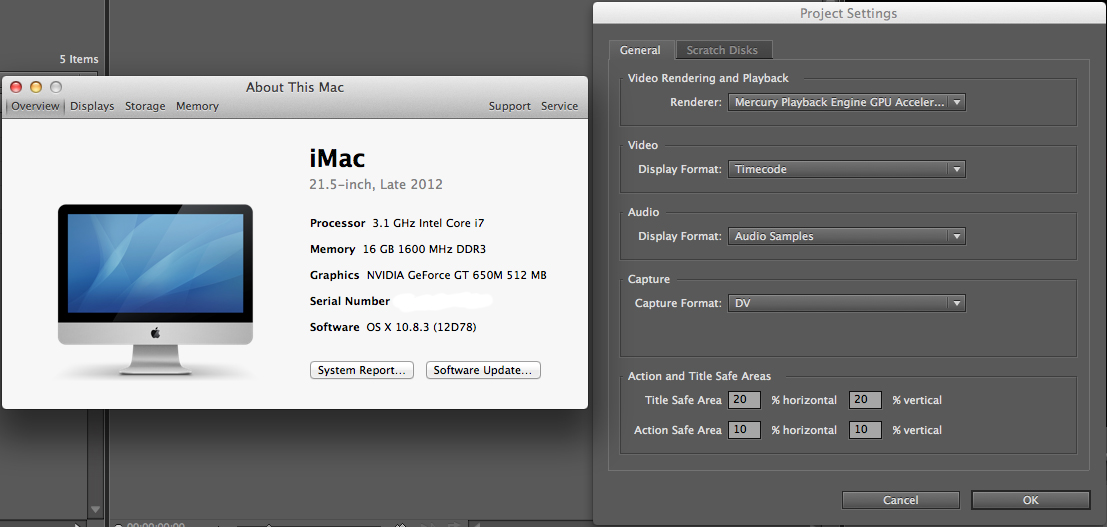Open the Renderer dropdown

click(x=846, y=102)
